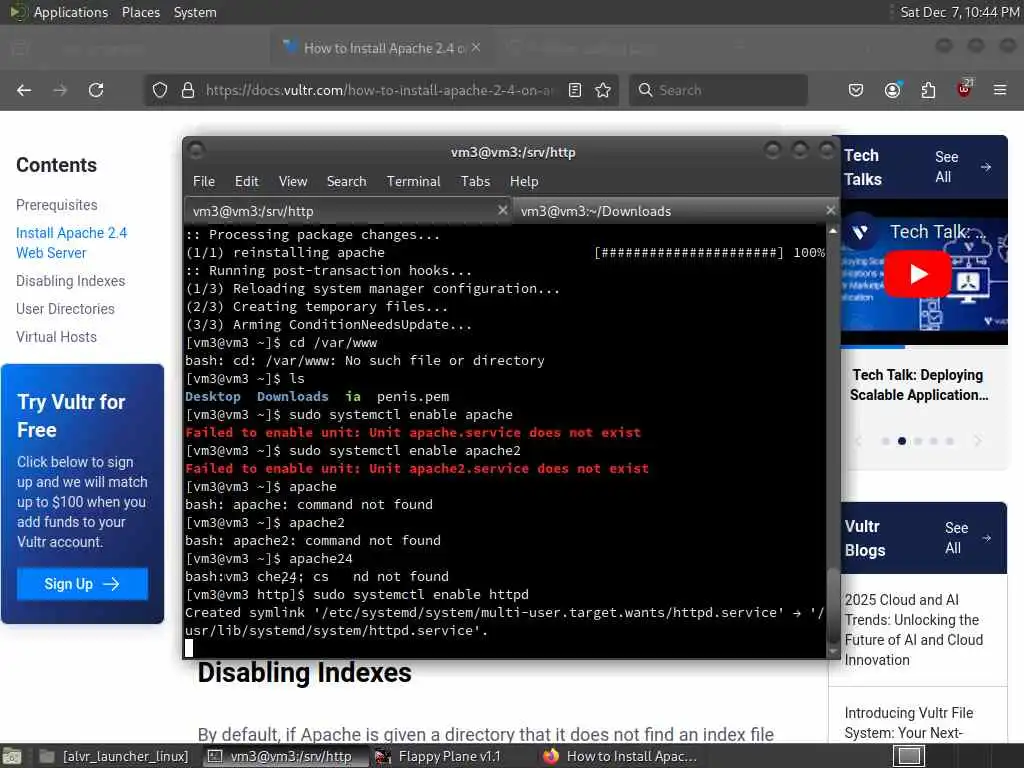1024x768 pixels.
Task: Open Firefox account icon
Action: 892,90
